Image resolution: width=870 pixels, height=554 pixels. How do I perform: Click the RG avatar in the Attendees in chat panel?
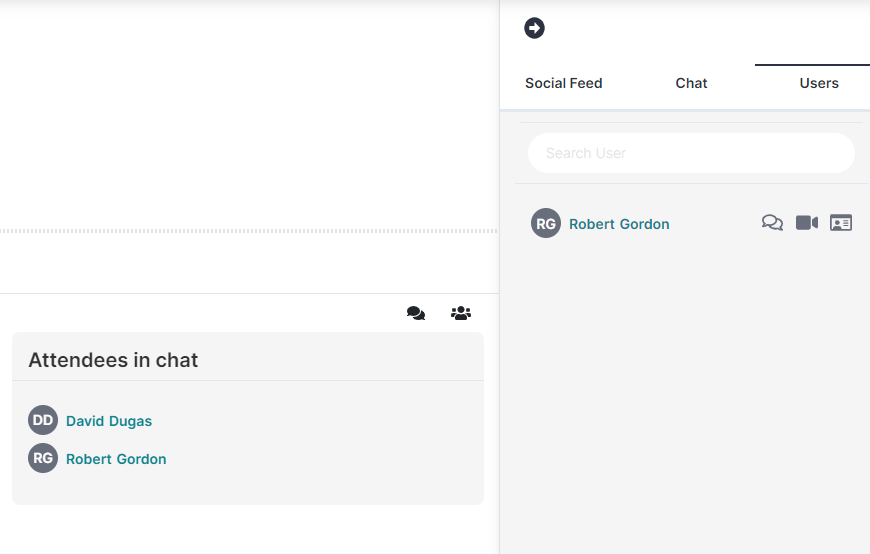click(x=43, y=459)
